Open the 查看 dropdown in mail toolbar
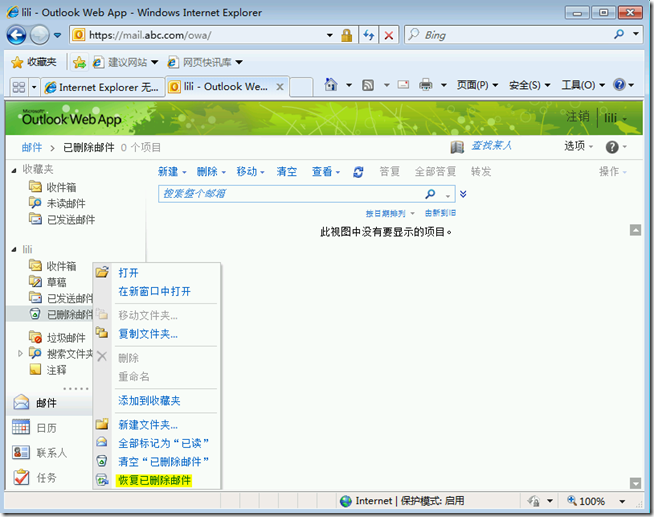 point(326,171)
